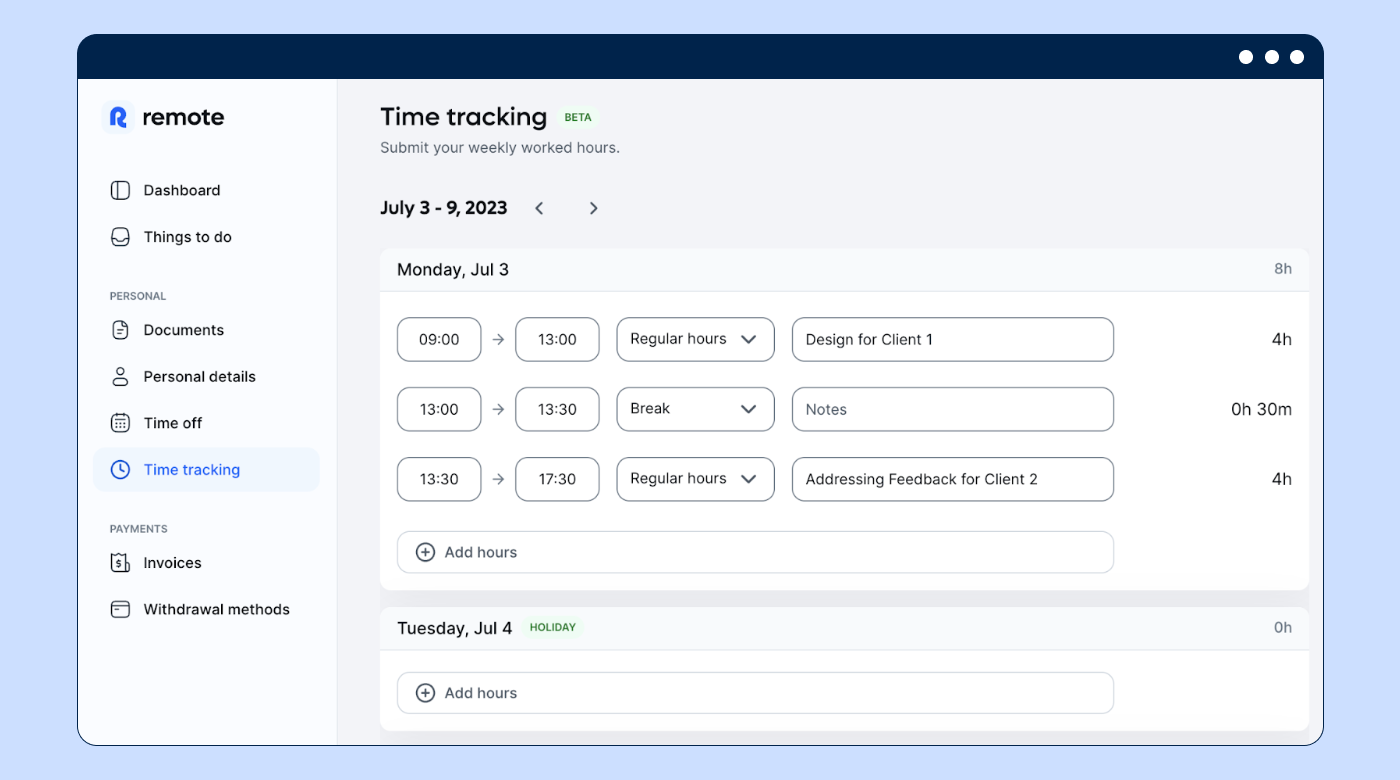This screenshot has height=780, width=1400.
Task: Click the Notes field of the Break row
Action: [952, 409]
